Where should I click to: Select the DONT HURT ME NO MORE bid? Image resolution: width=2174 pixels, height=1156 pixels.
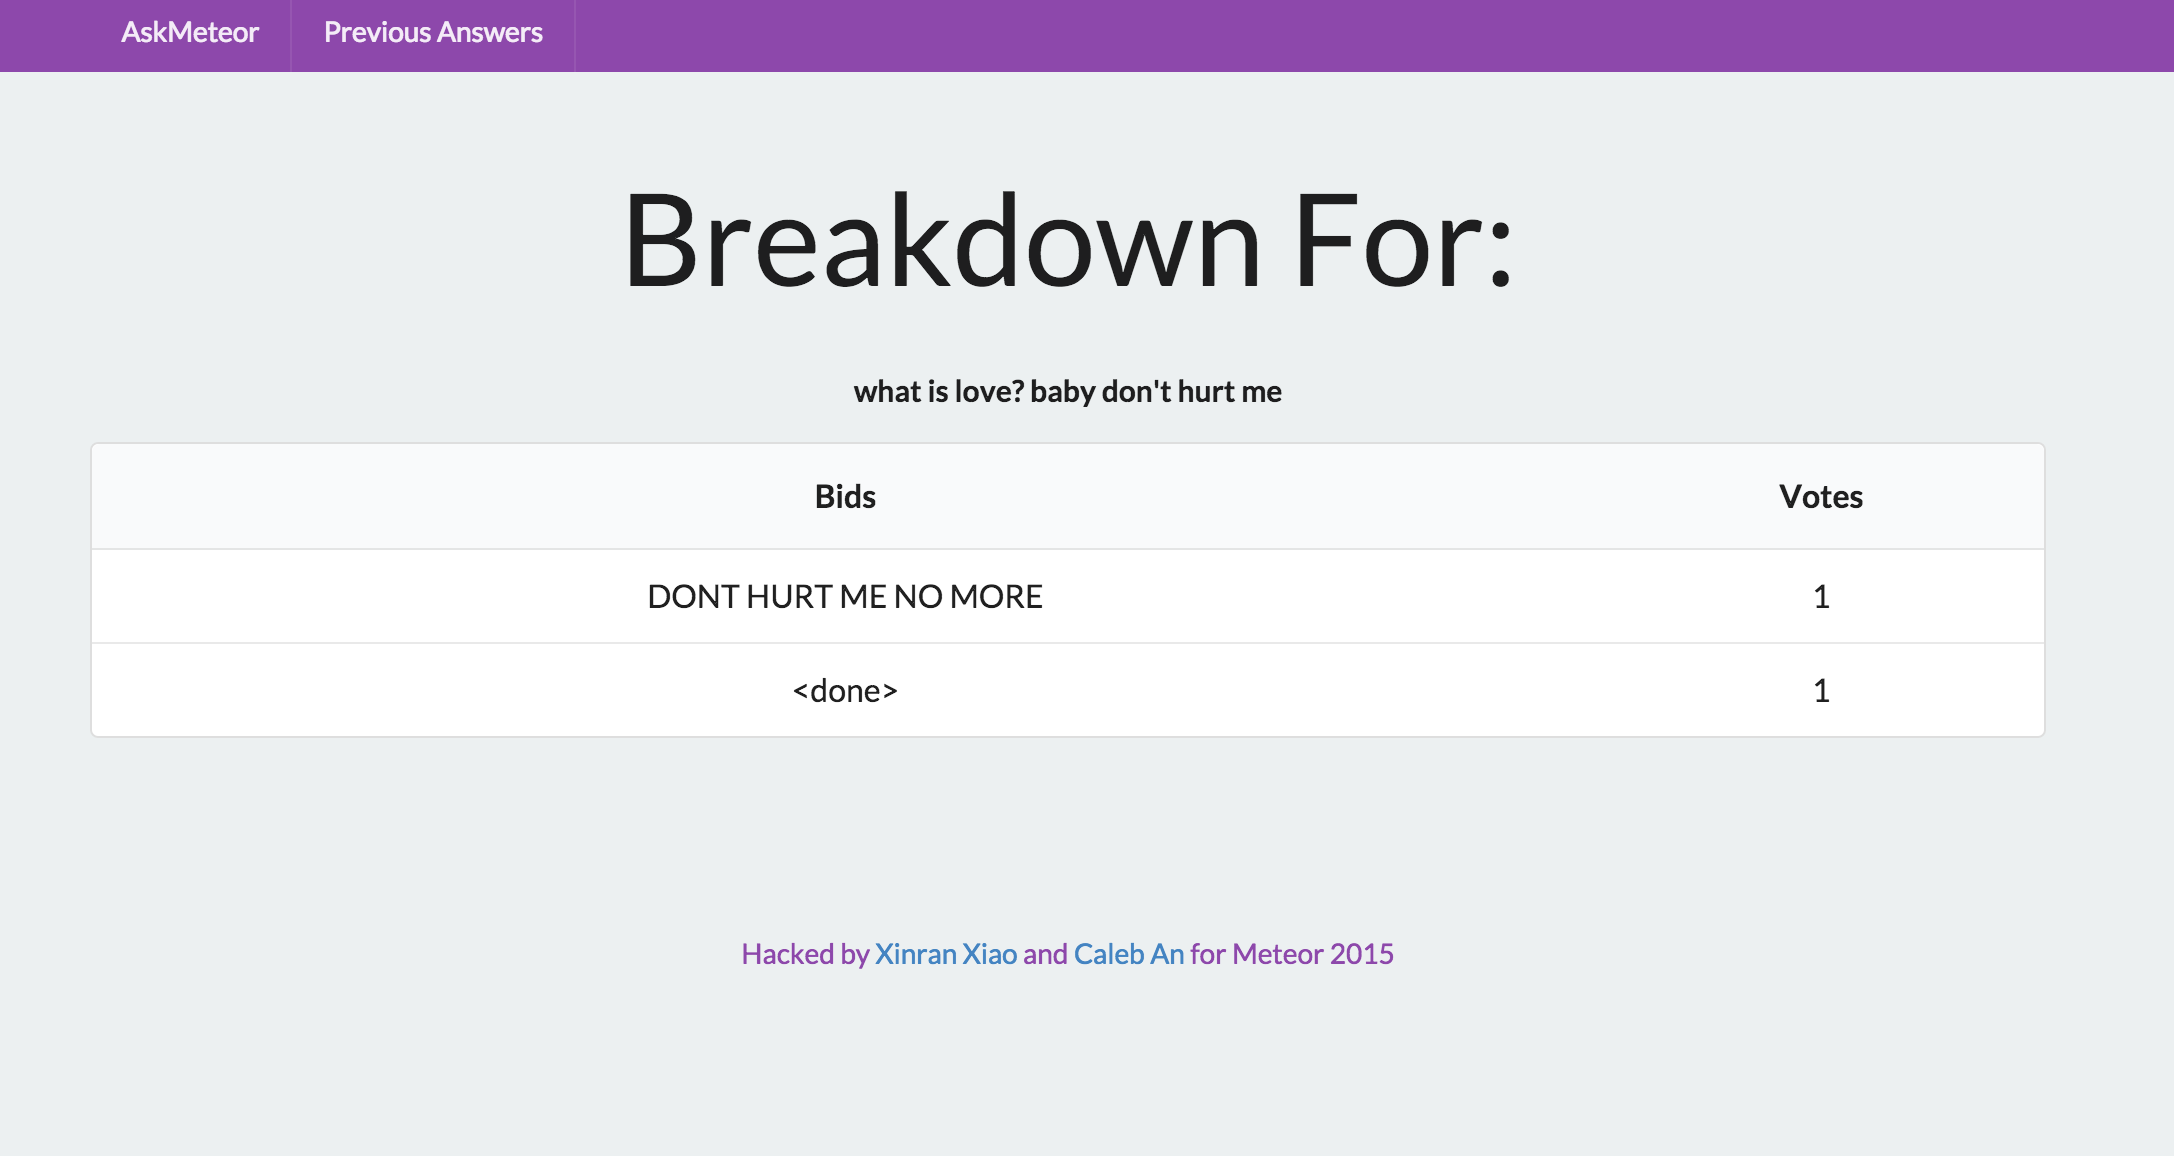tap(845, 597)
